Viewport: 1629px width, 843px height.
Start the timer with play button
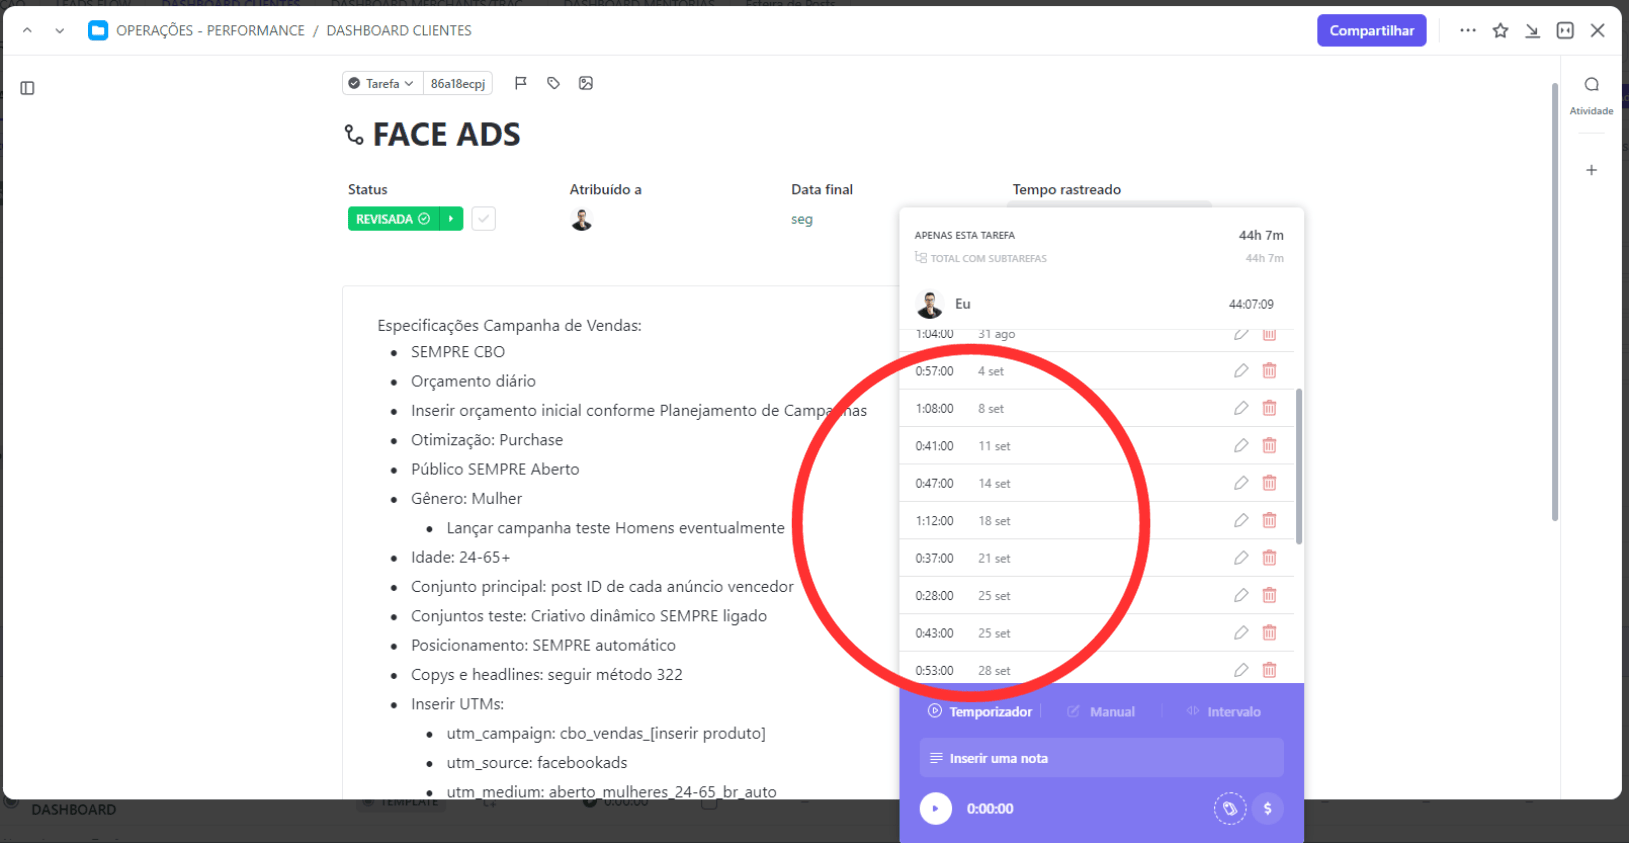point(936,808)
